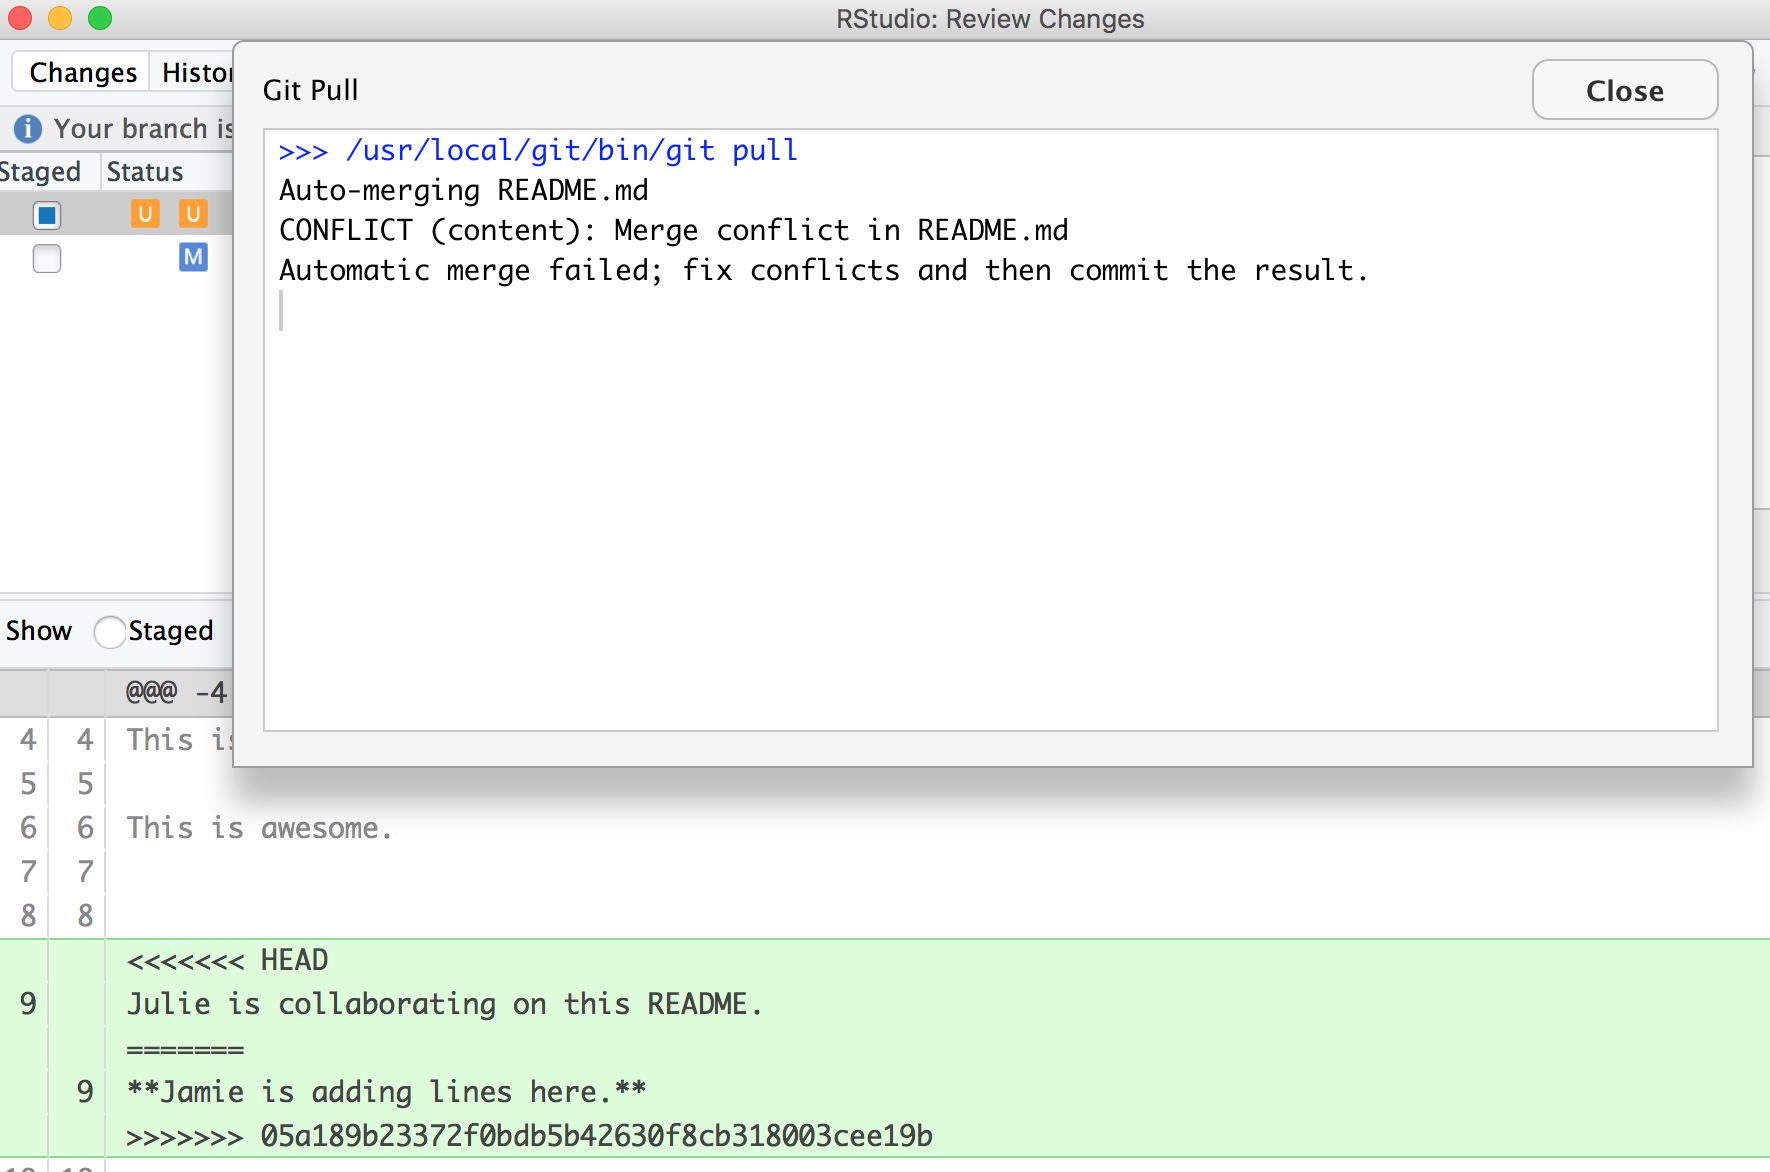Click the branch info icon
Viewport: 1770px width, 1172px height.
pyautogui.click(x=28, y=128)
